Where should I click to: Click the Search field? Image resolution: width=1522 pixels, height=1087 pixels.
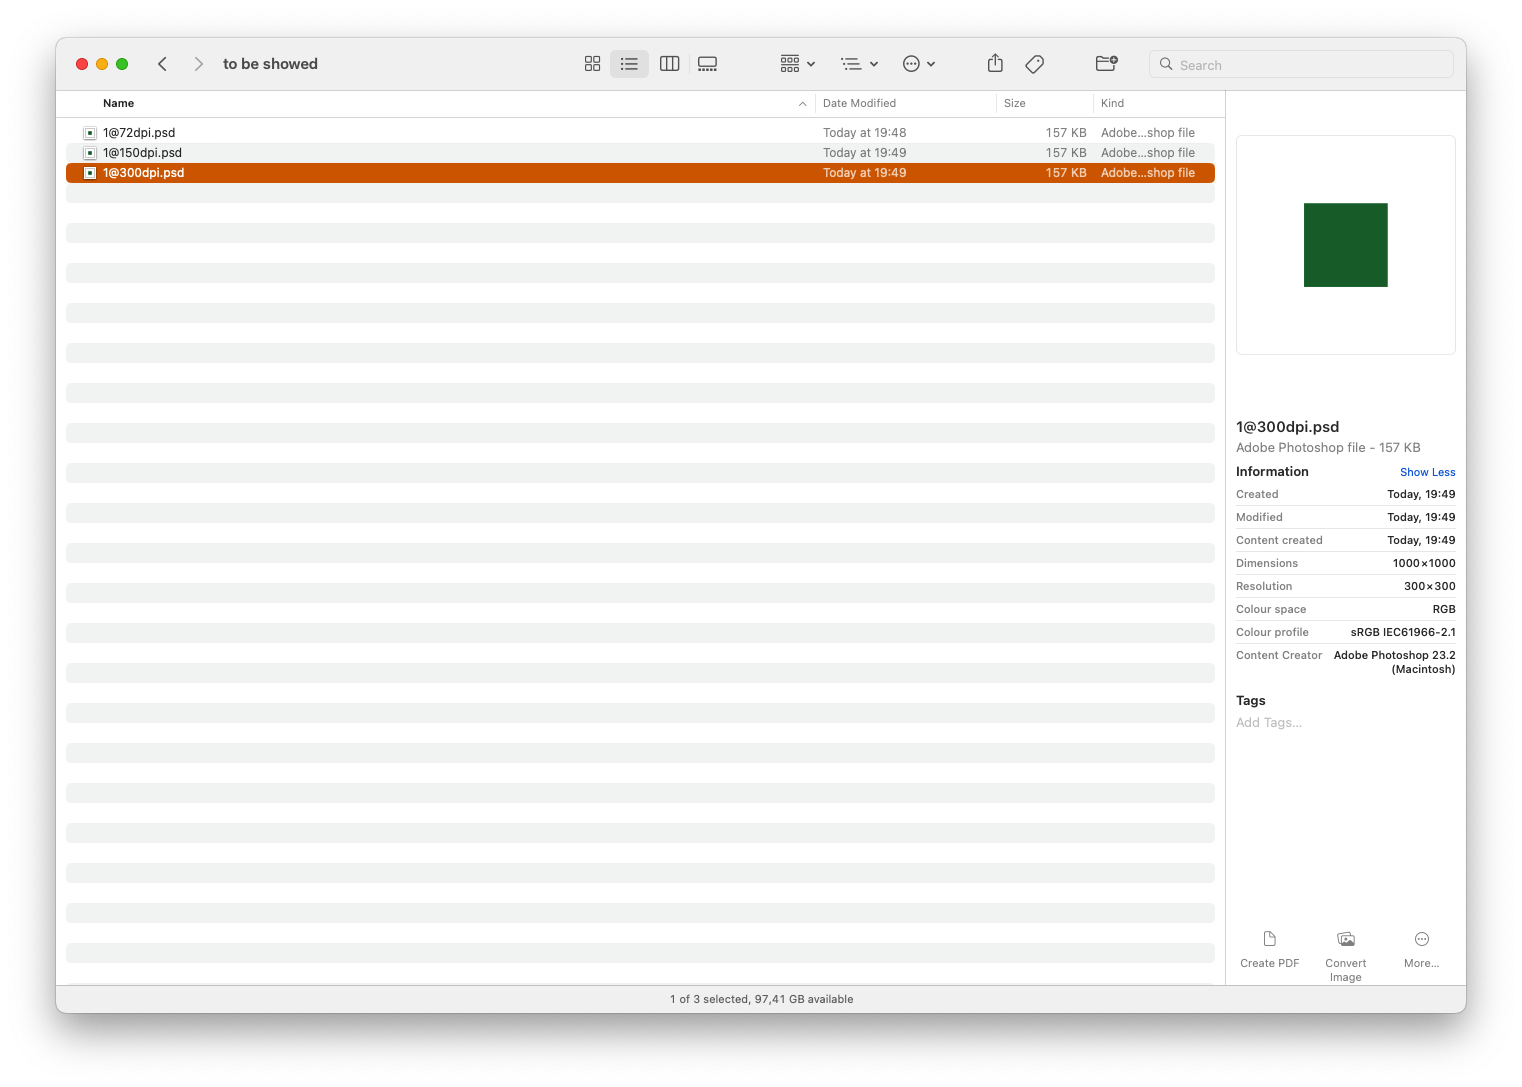click(x=1301, y=64)
